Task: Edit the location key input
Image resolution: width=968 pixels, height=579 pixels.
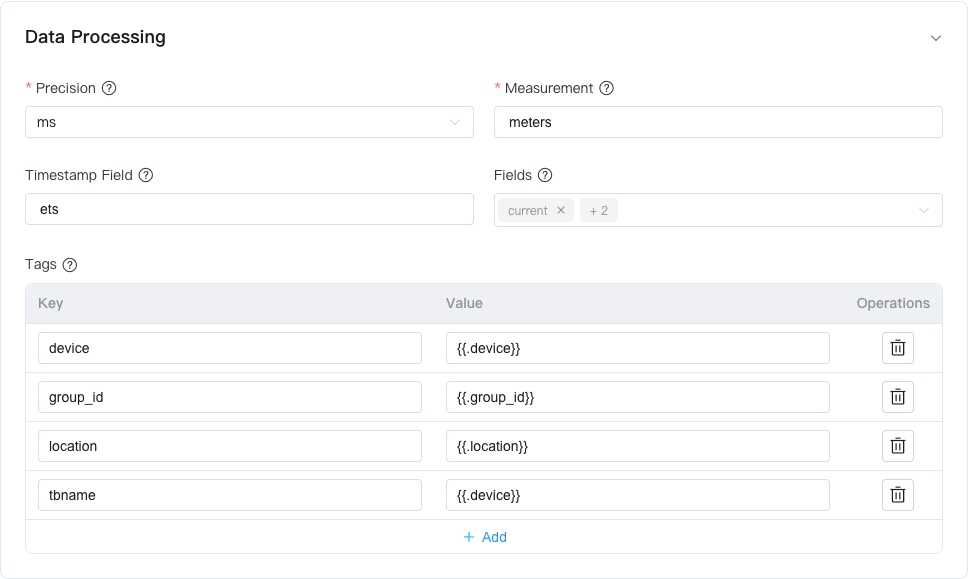Action: [x=230, y=446]
